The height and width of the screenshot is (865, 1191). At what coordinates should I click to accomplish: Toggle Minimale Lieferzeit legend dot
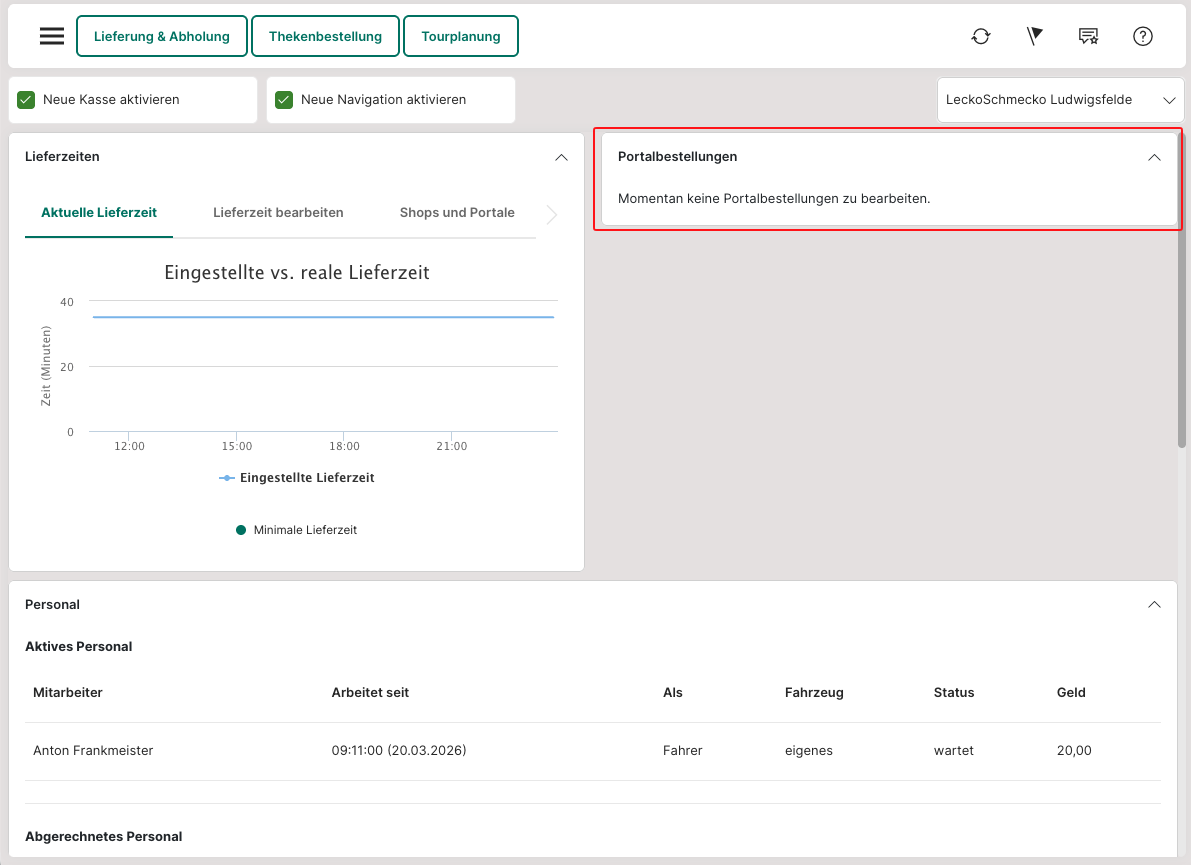241,530
